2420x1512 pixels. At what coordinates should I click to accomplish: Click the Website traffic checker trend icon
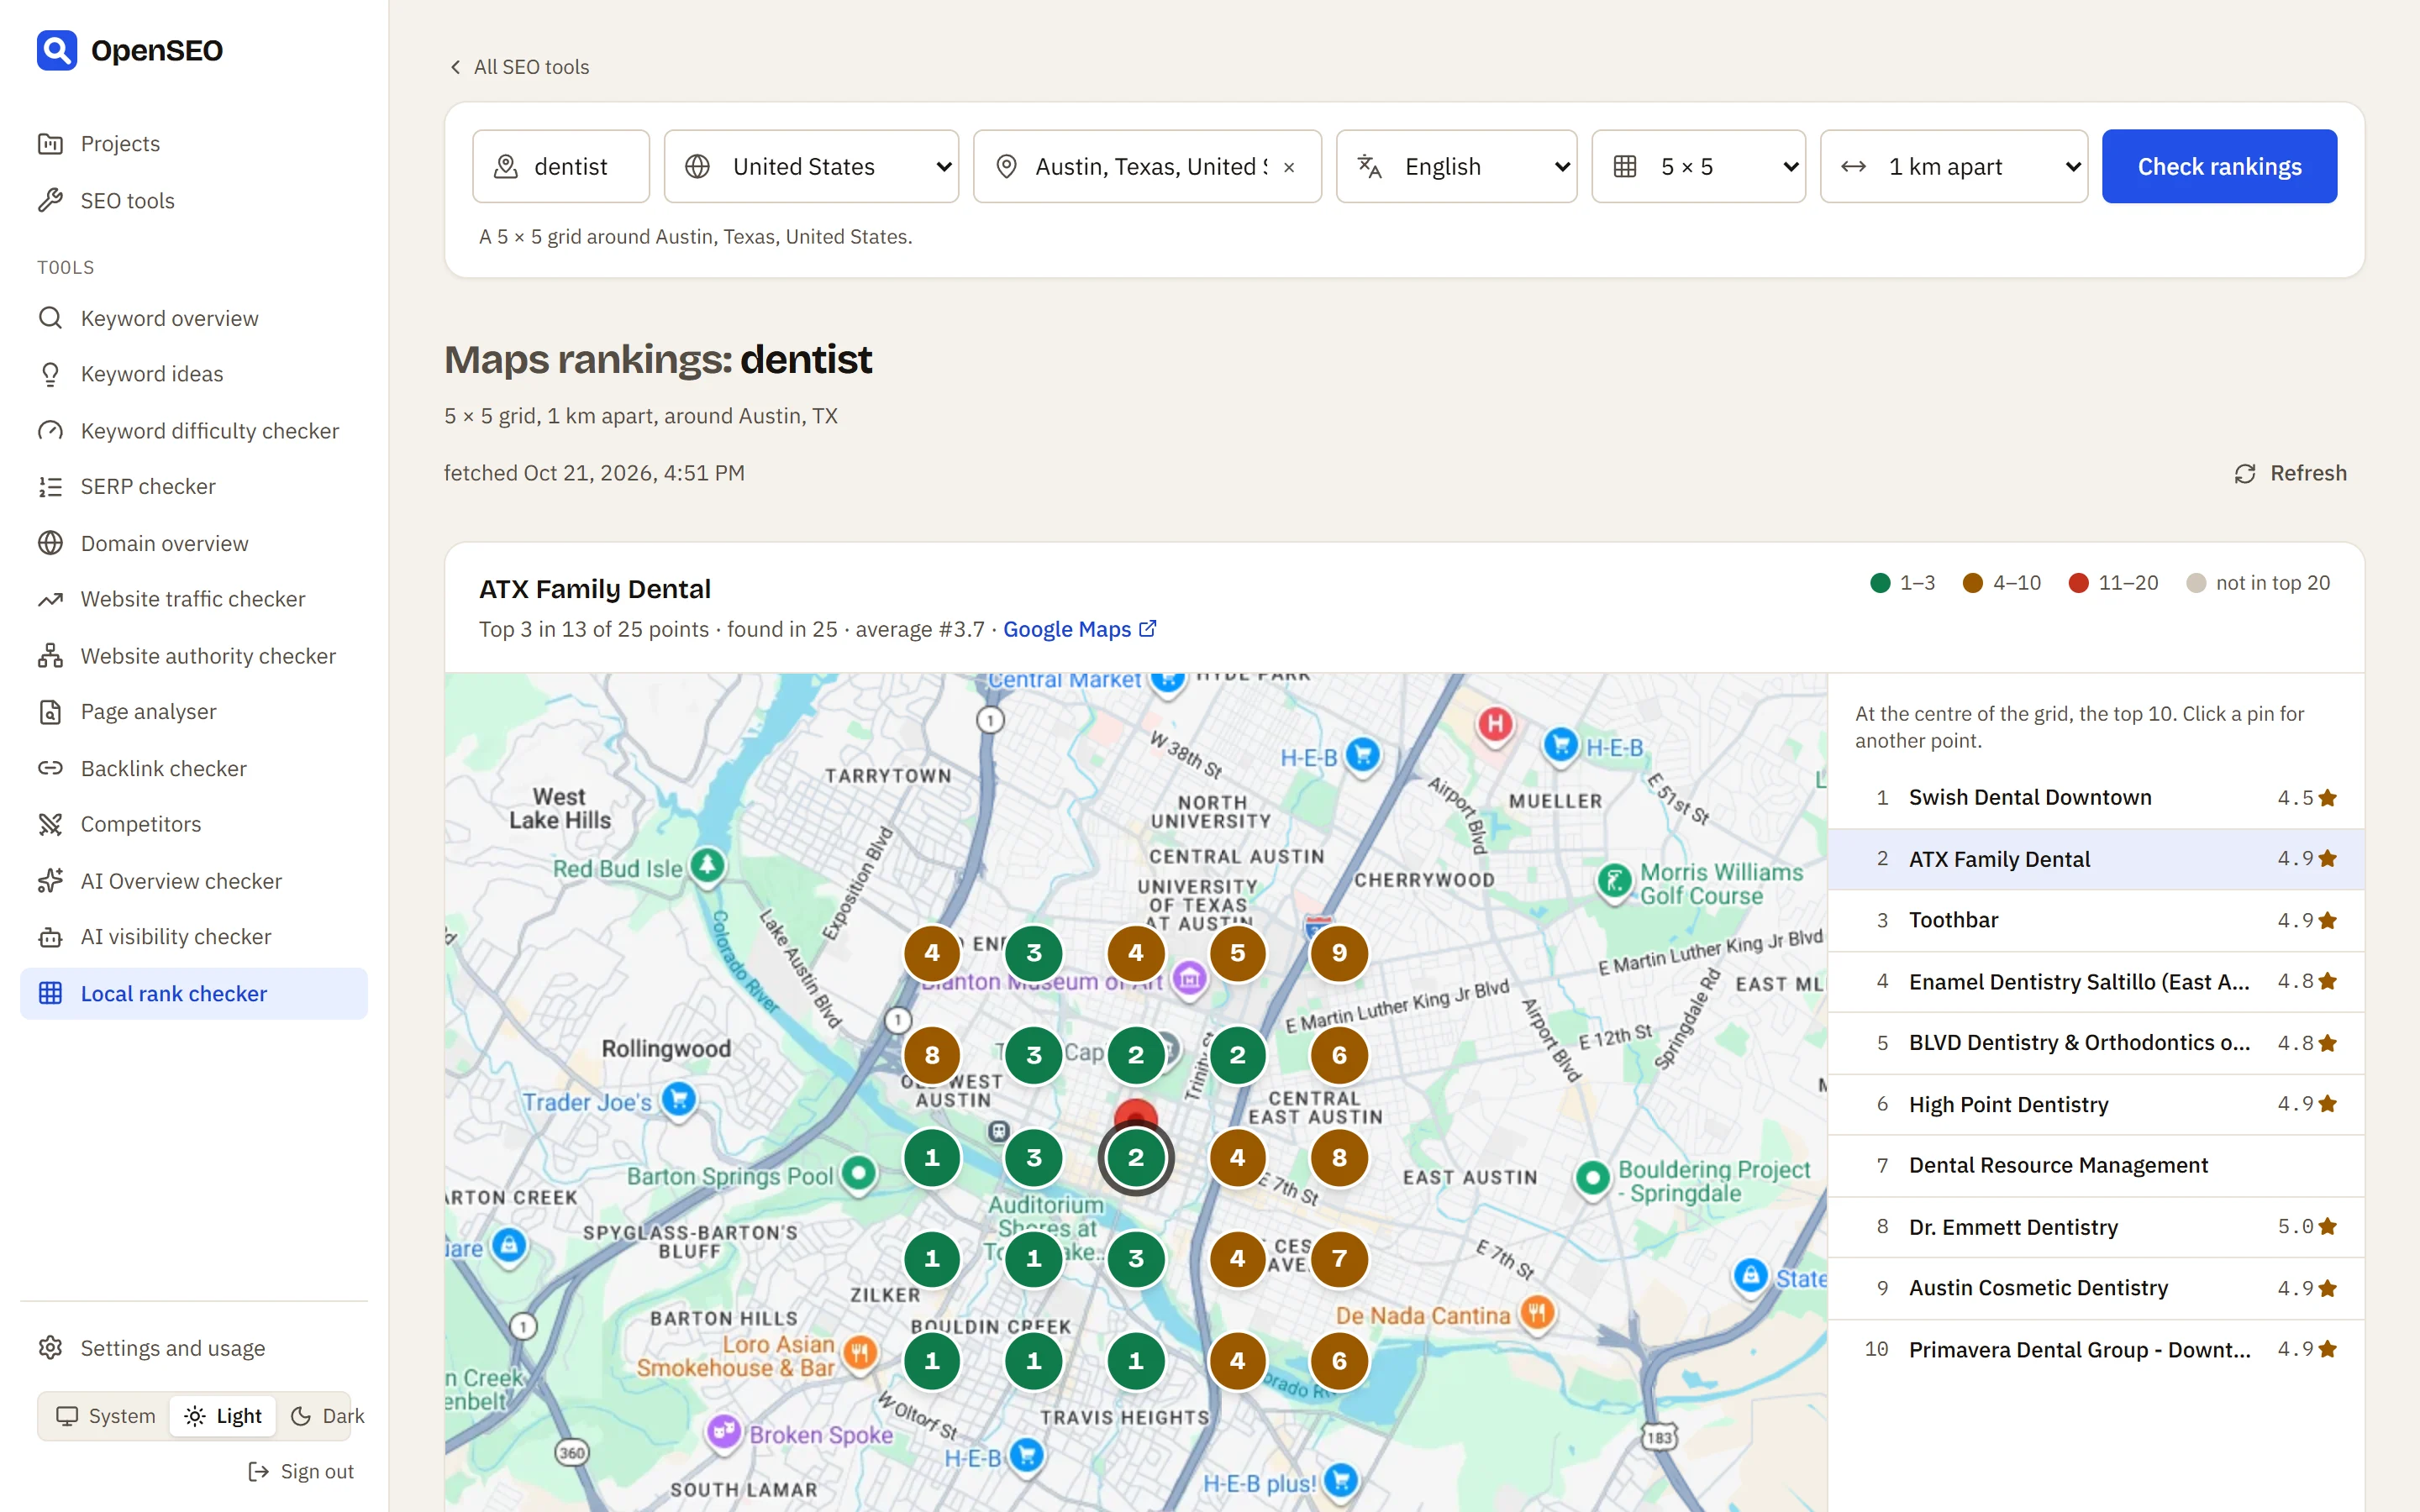pyautogui.click(x=50, y=599)
